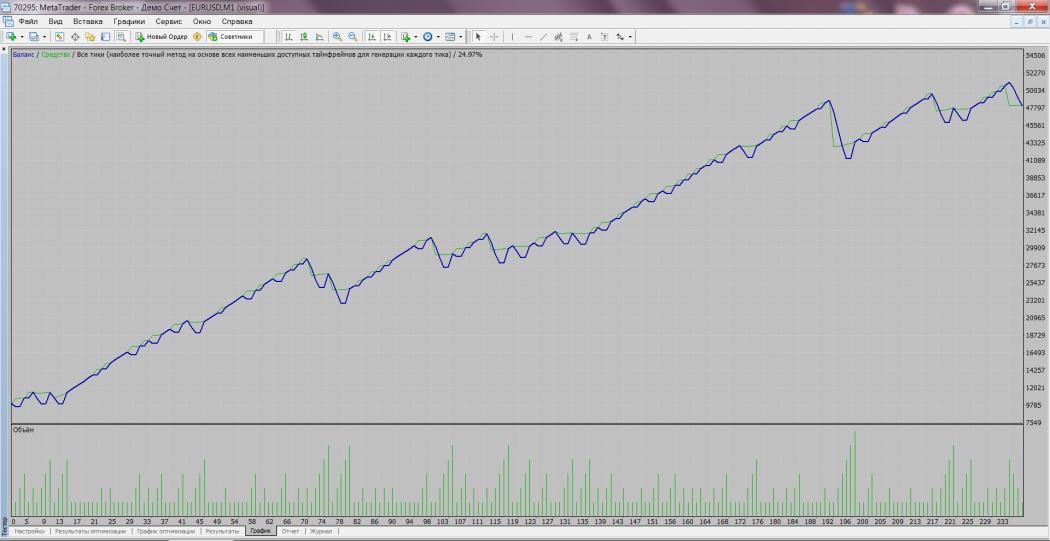Open the Вид menu
Viewport: 1050px width, 541px height.
(56, 21)
